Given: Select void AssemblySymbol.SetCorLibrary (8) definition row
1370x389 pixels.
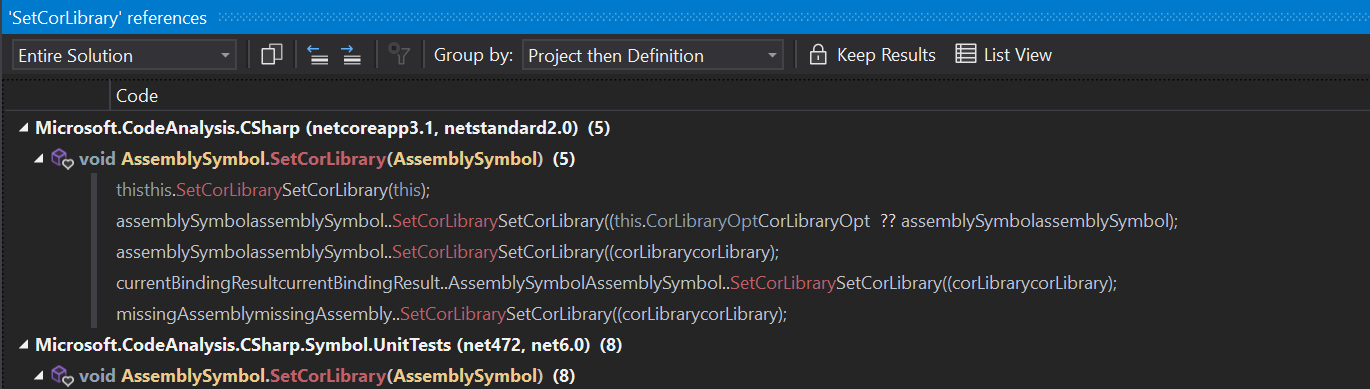Looking at the screenshot, I should click(x=327, y=376).
